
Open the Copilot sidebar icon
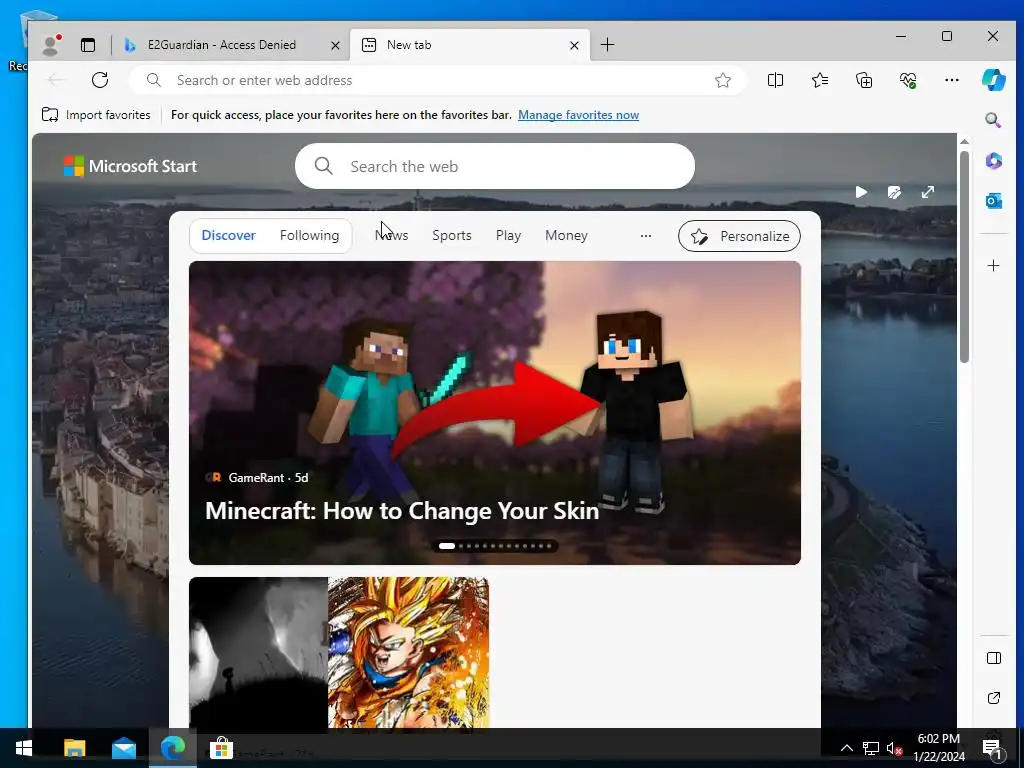click(x=993, y=80)
